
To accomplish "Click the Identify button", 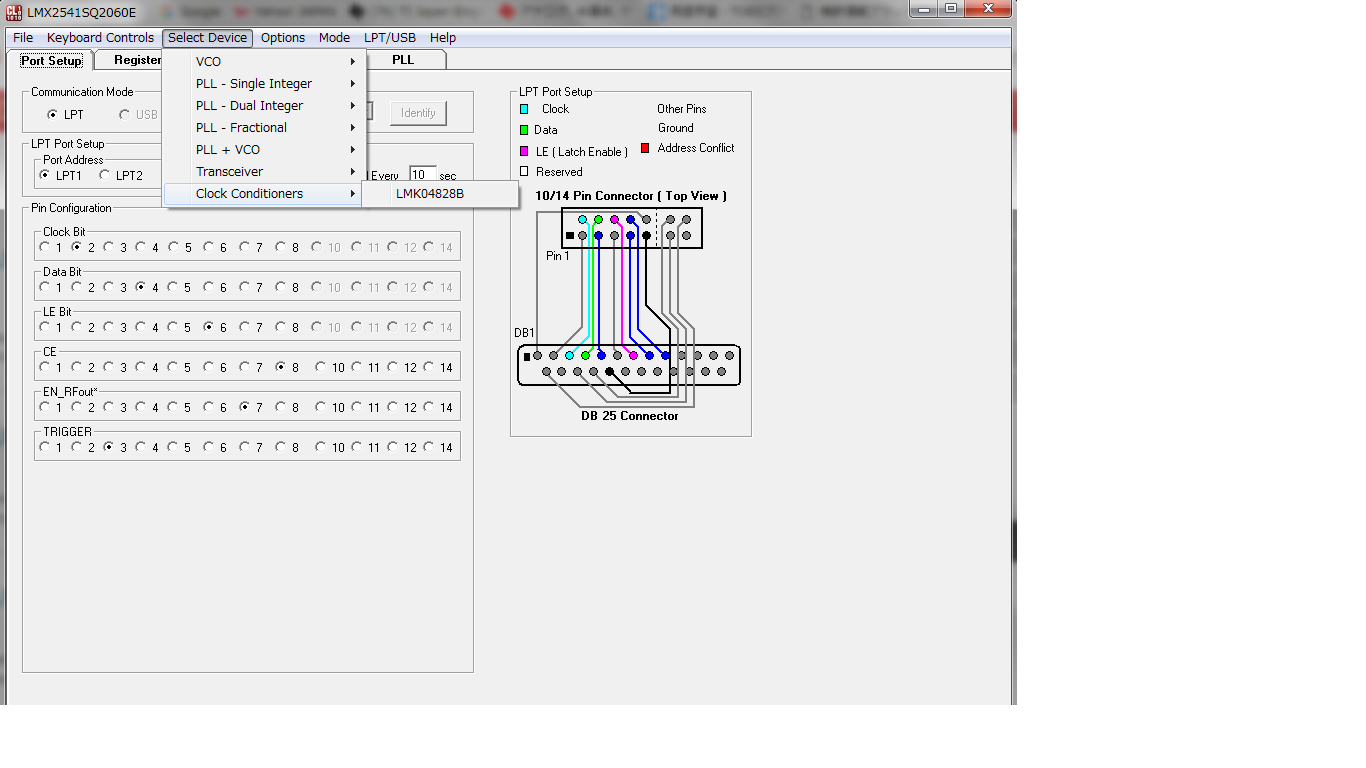I will click(x=418, y=113).
